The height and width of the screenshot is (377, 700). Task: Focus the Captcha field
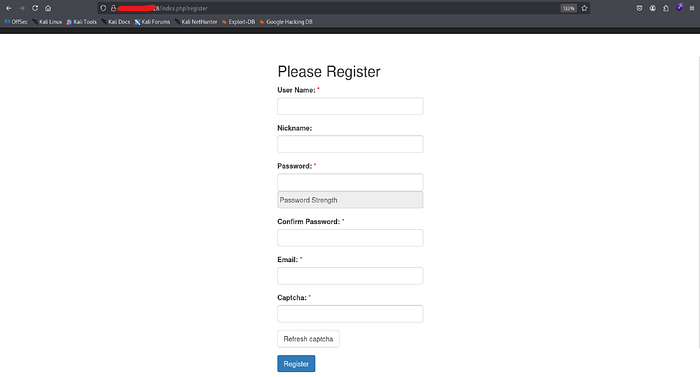tap(350, 314)
